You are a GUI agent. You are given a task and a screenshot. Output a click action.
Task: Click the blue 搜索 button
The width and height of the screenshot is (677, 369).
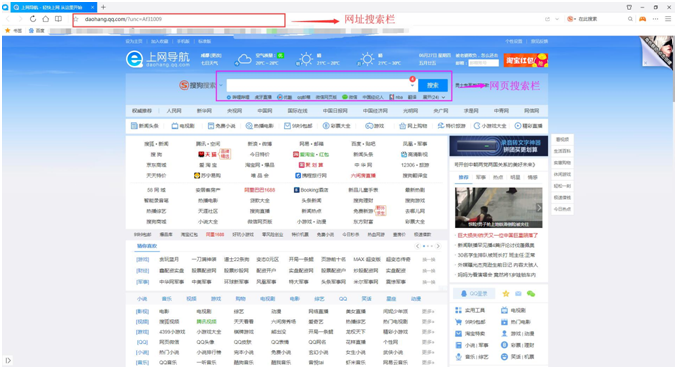pos(433,85)
